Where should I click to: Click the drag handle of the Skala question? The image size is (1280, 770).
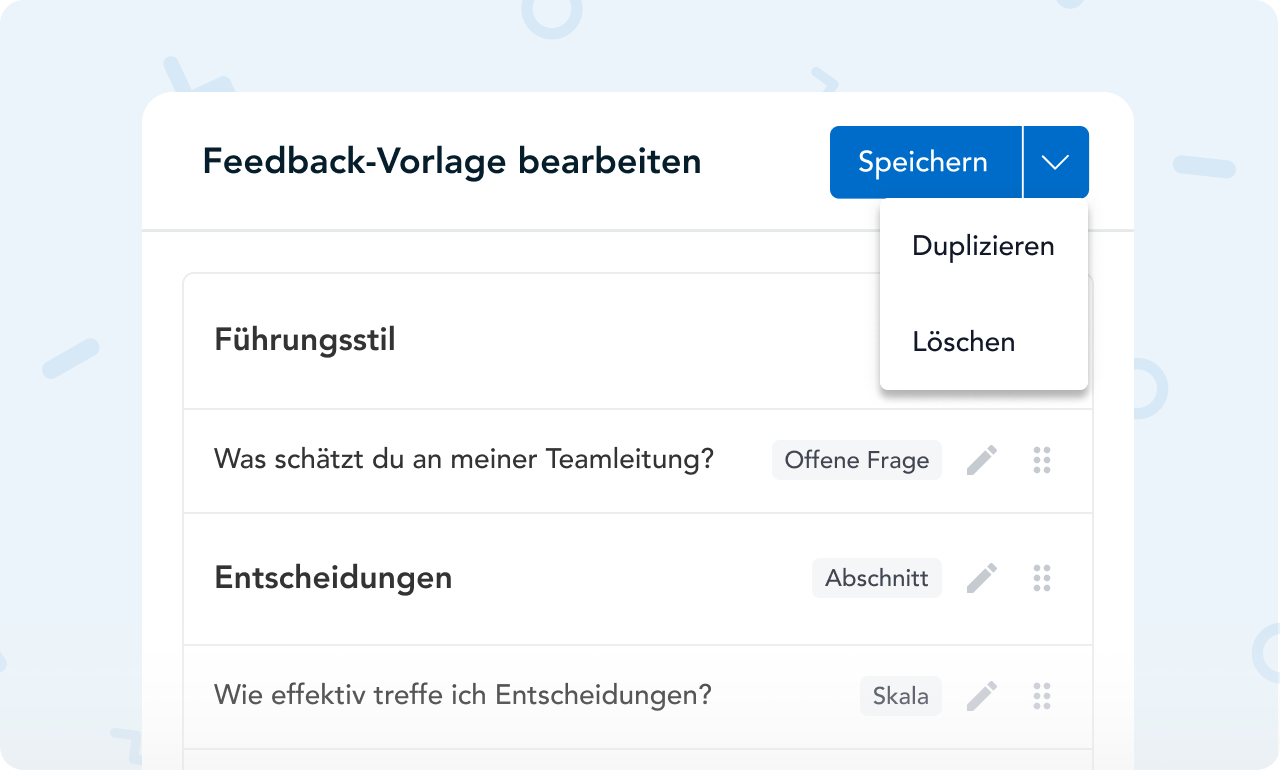(1042, 696)
